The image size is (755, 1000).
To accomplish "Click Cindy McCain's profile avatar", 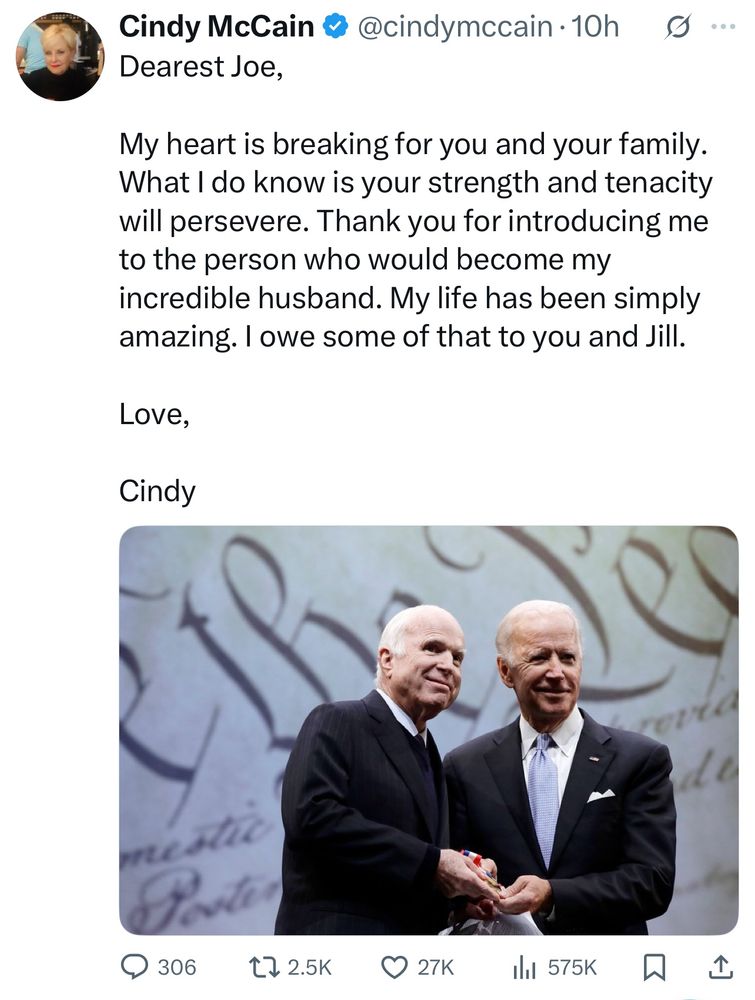I will [x=58, y=57].
